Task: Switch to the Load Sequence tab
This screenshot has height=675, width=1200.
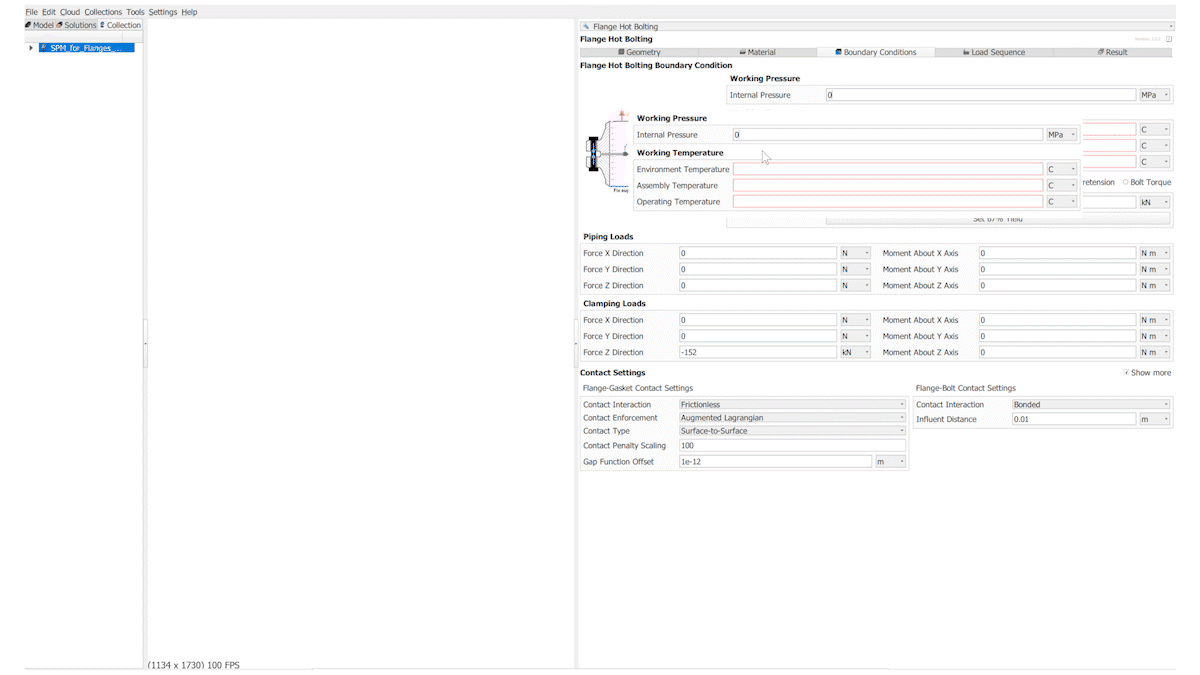Action: 993,52
